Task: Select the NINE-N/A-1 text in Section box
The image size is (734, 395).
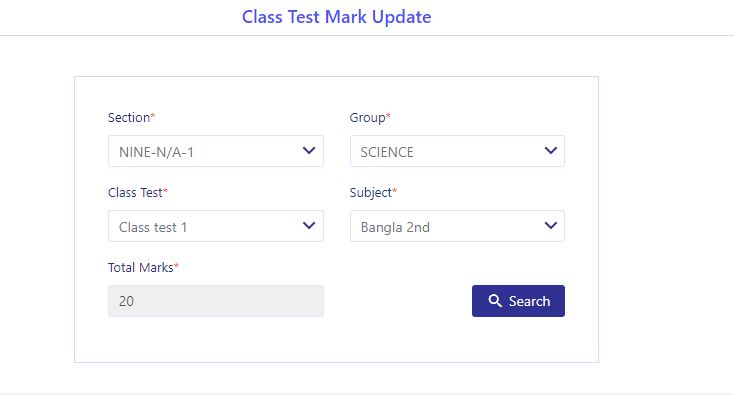Action: [x=156, y=152]
